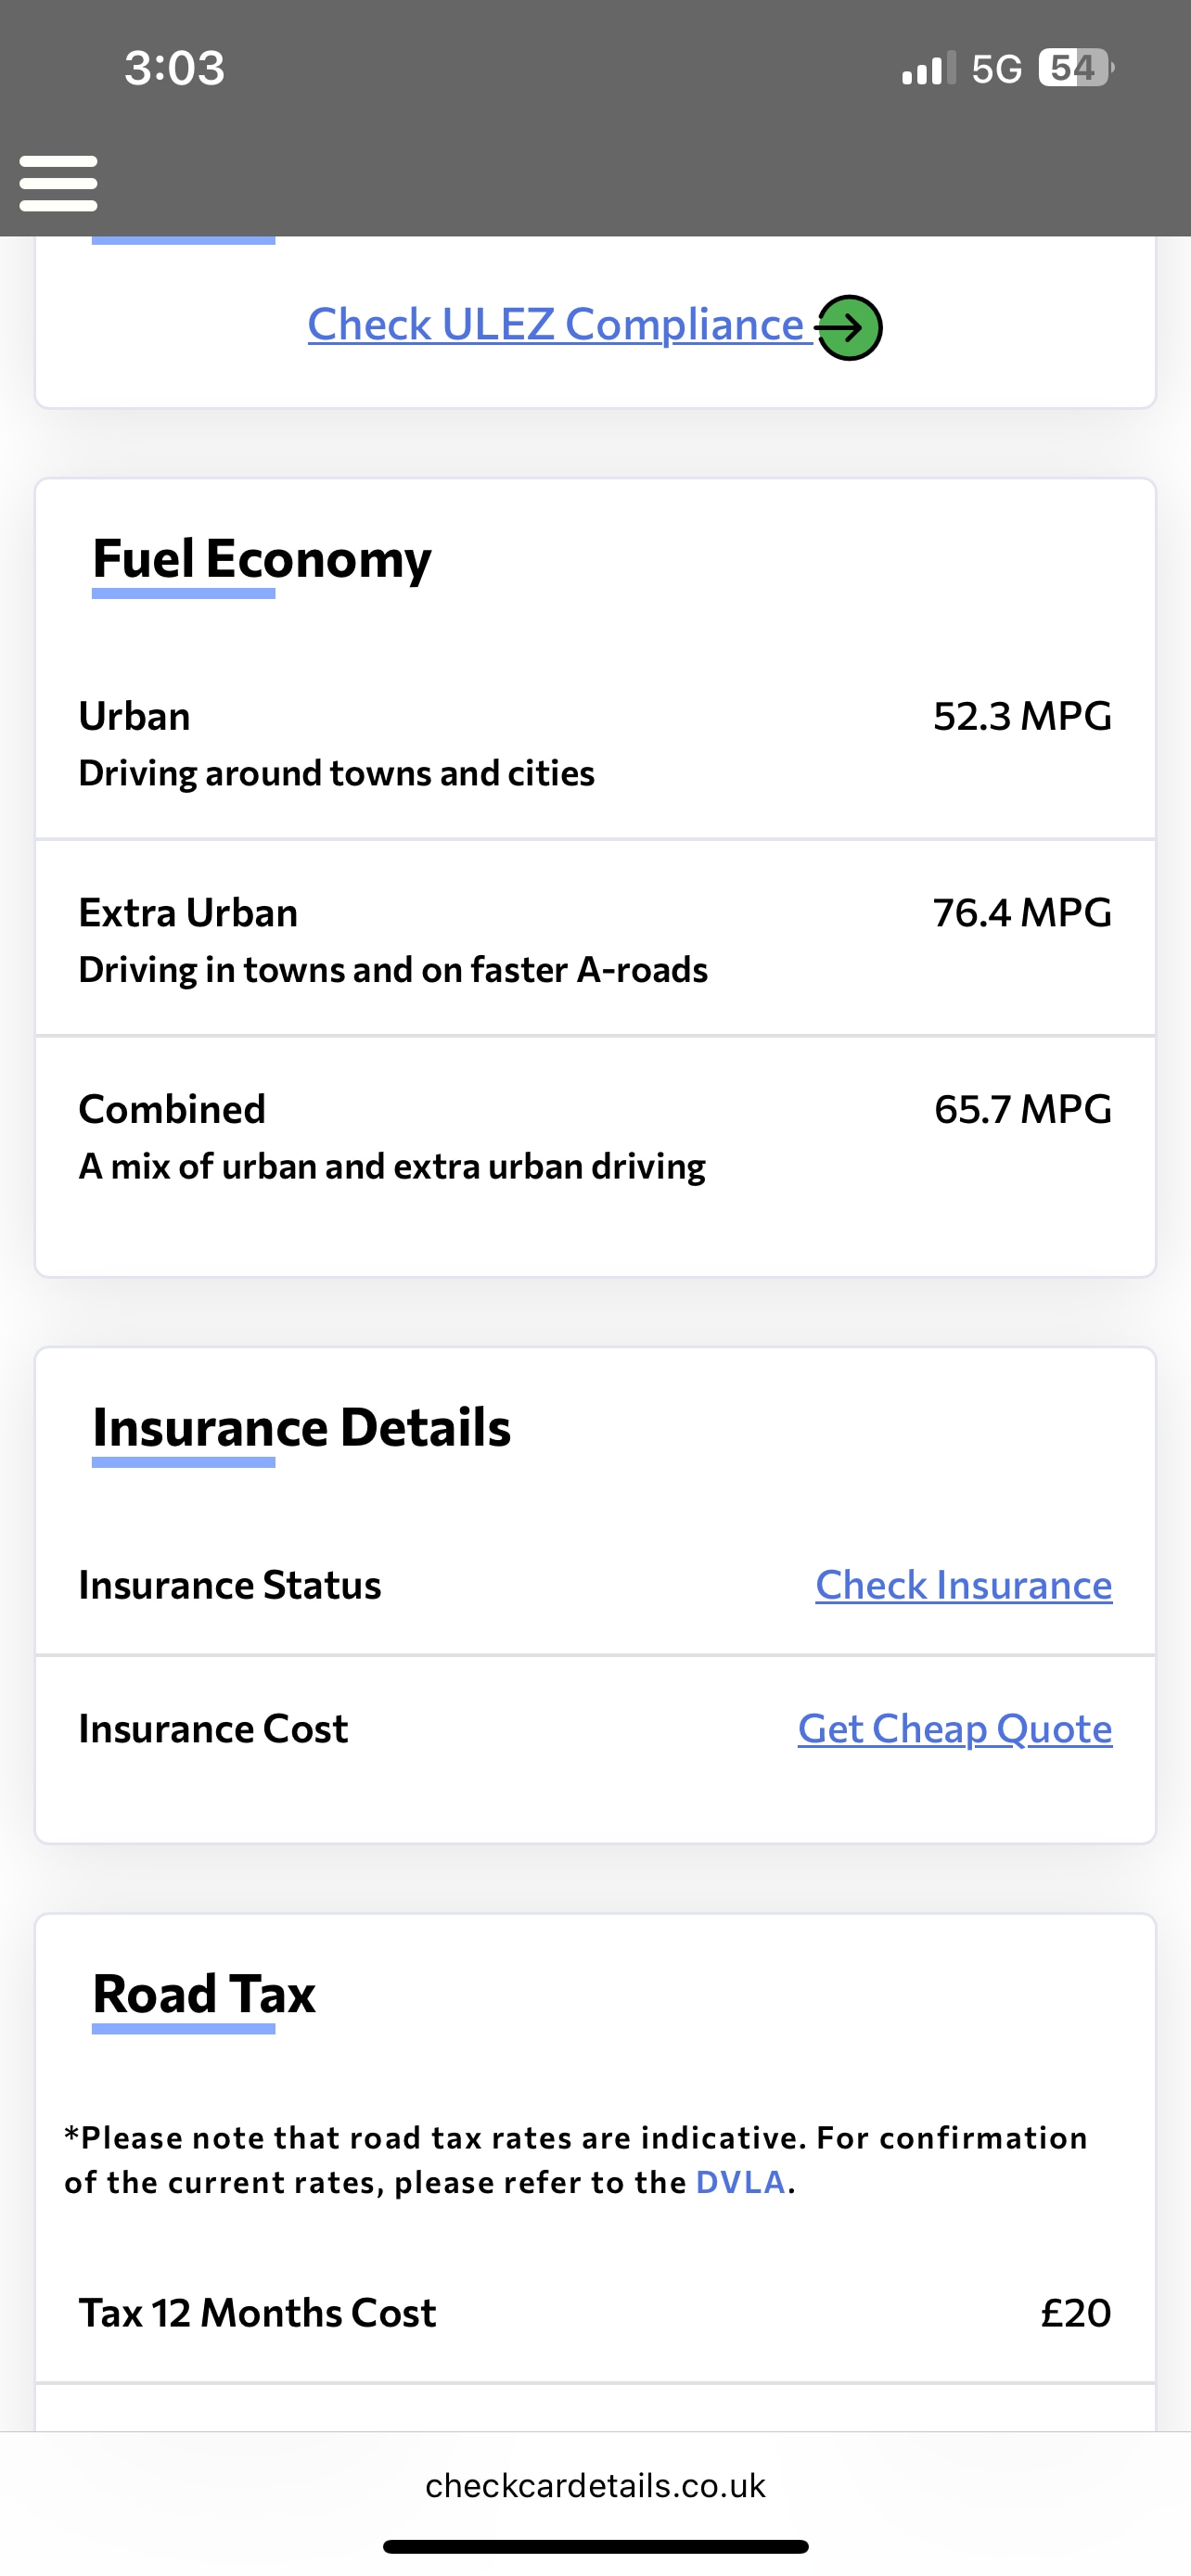
Task: Tap the checkcardetails.co.uk address bar
Action: pos(595,2485)
